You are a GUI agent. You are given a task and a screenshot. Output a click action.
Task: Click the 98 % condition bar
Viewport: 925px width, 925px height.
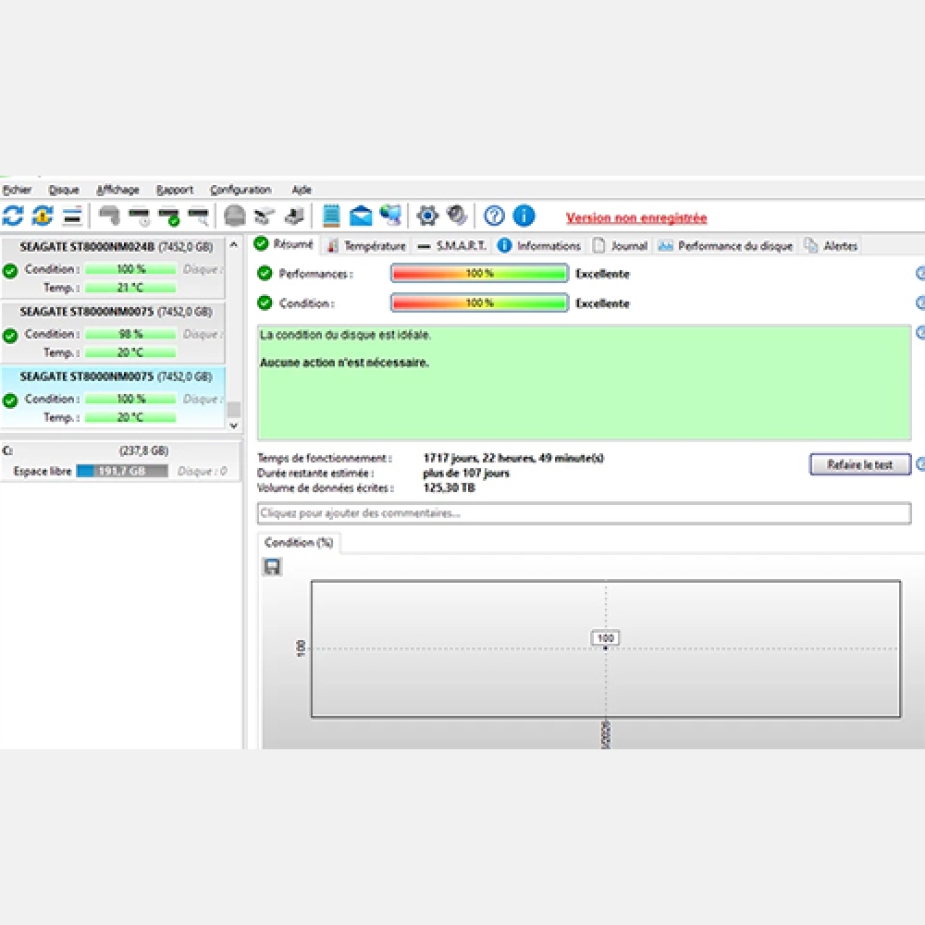pyautogui.click(x=130, y=334)
